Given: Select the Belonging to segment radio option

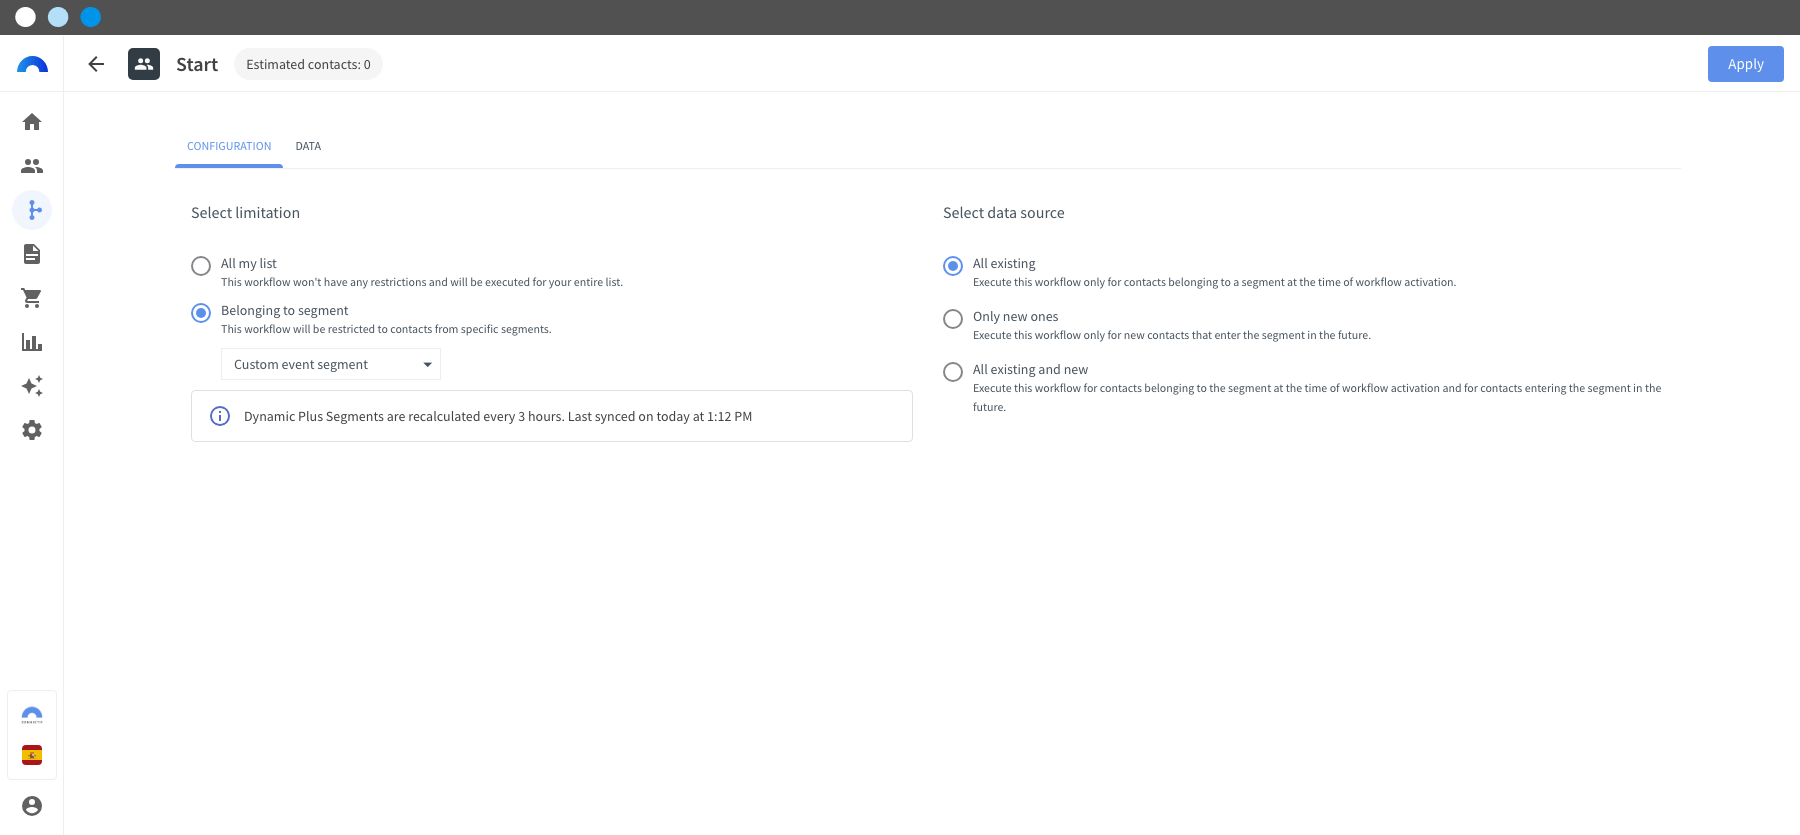Looking at the screenshot, I should 201,313.
